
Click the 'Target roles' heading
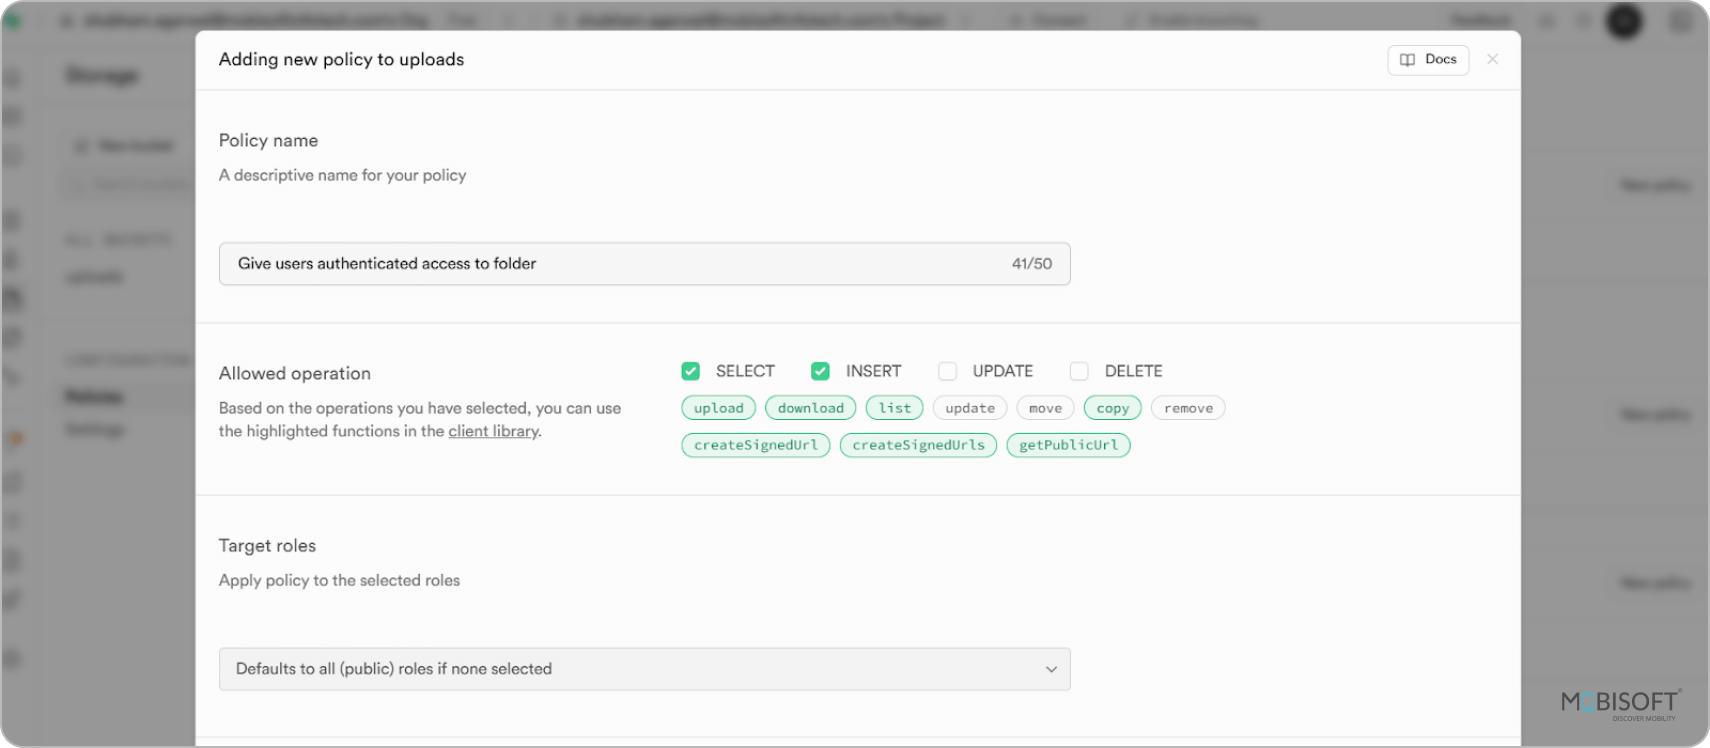pyautogui.click(x=267, y=546)
